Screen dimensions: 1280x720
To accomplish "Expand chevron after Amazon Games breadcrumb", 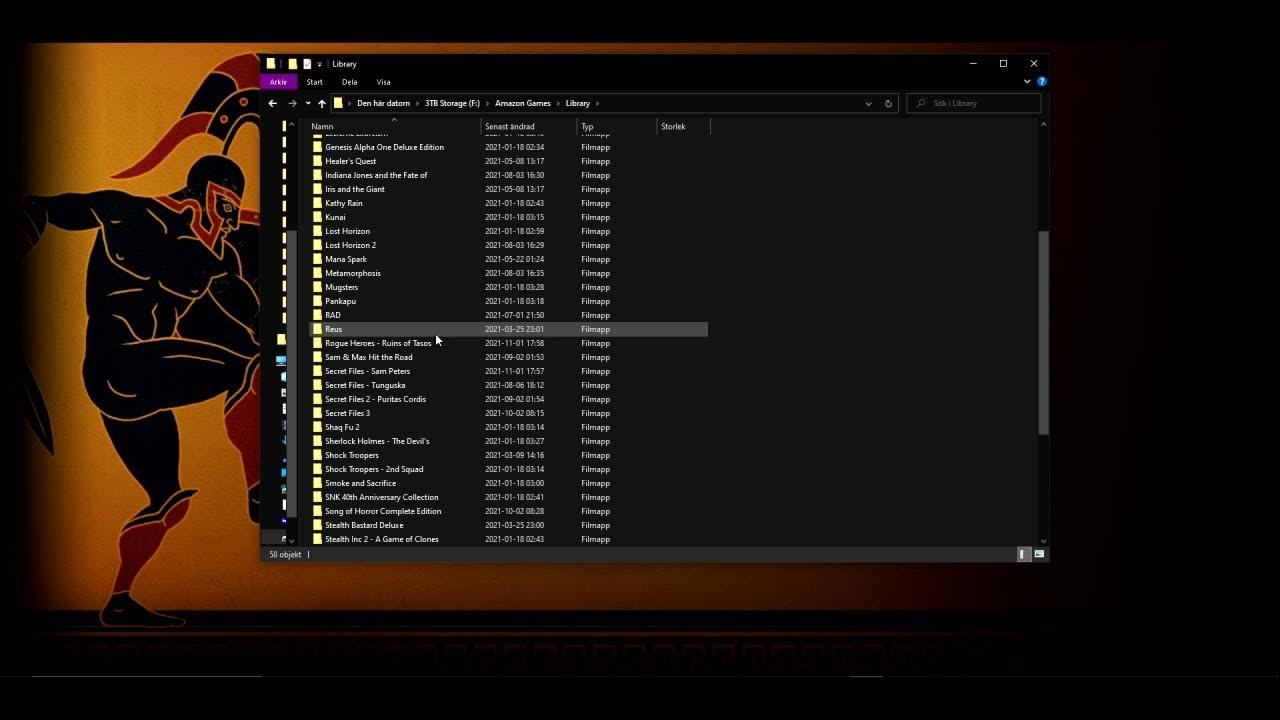I will [558, 103].
